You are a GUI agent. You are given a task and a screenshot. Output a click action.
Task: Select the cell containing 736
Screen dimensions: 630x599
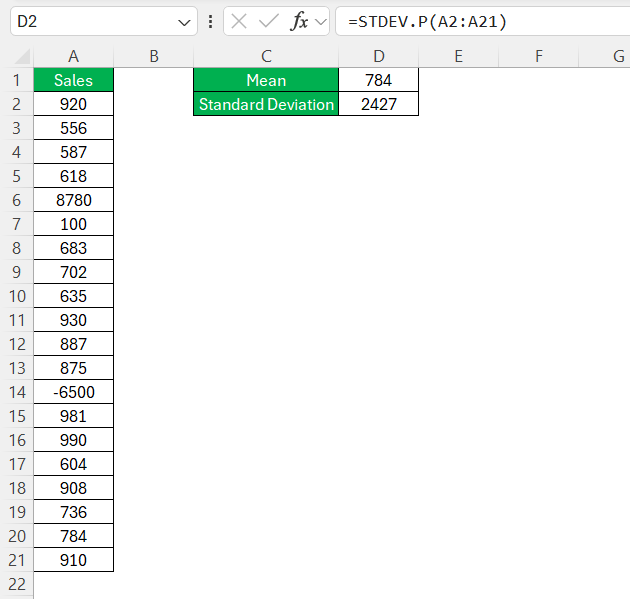pos(74,512)
